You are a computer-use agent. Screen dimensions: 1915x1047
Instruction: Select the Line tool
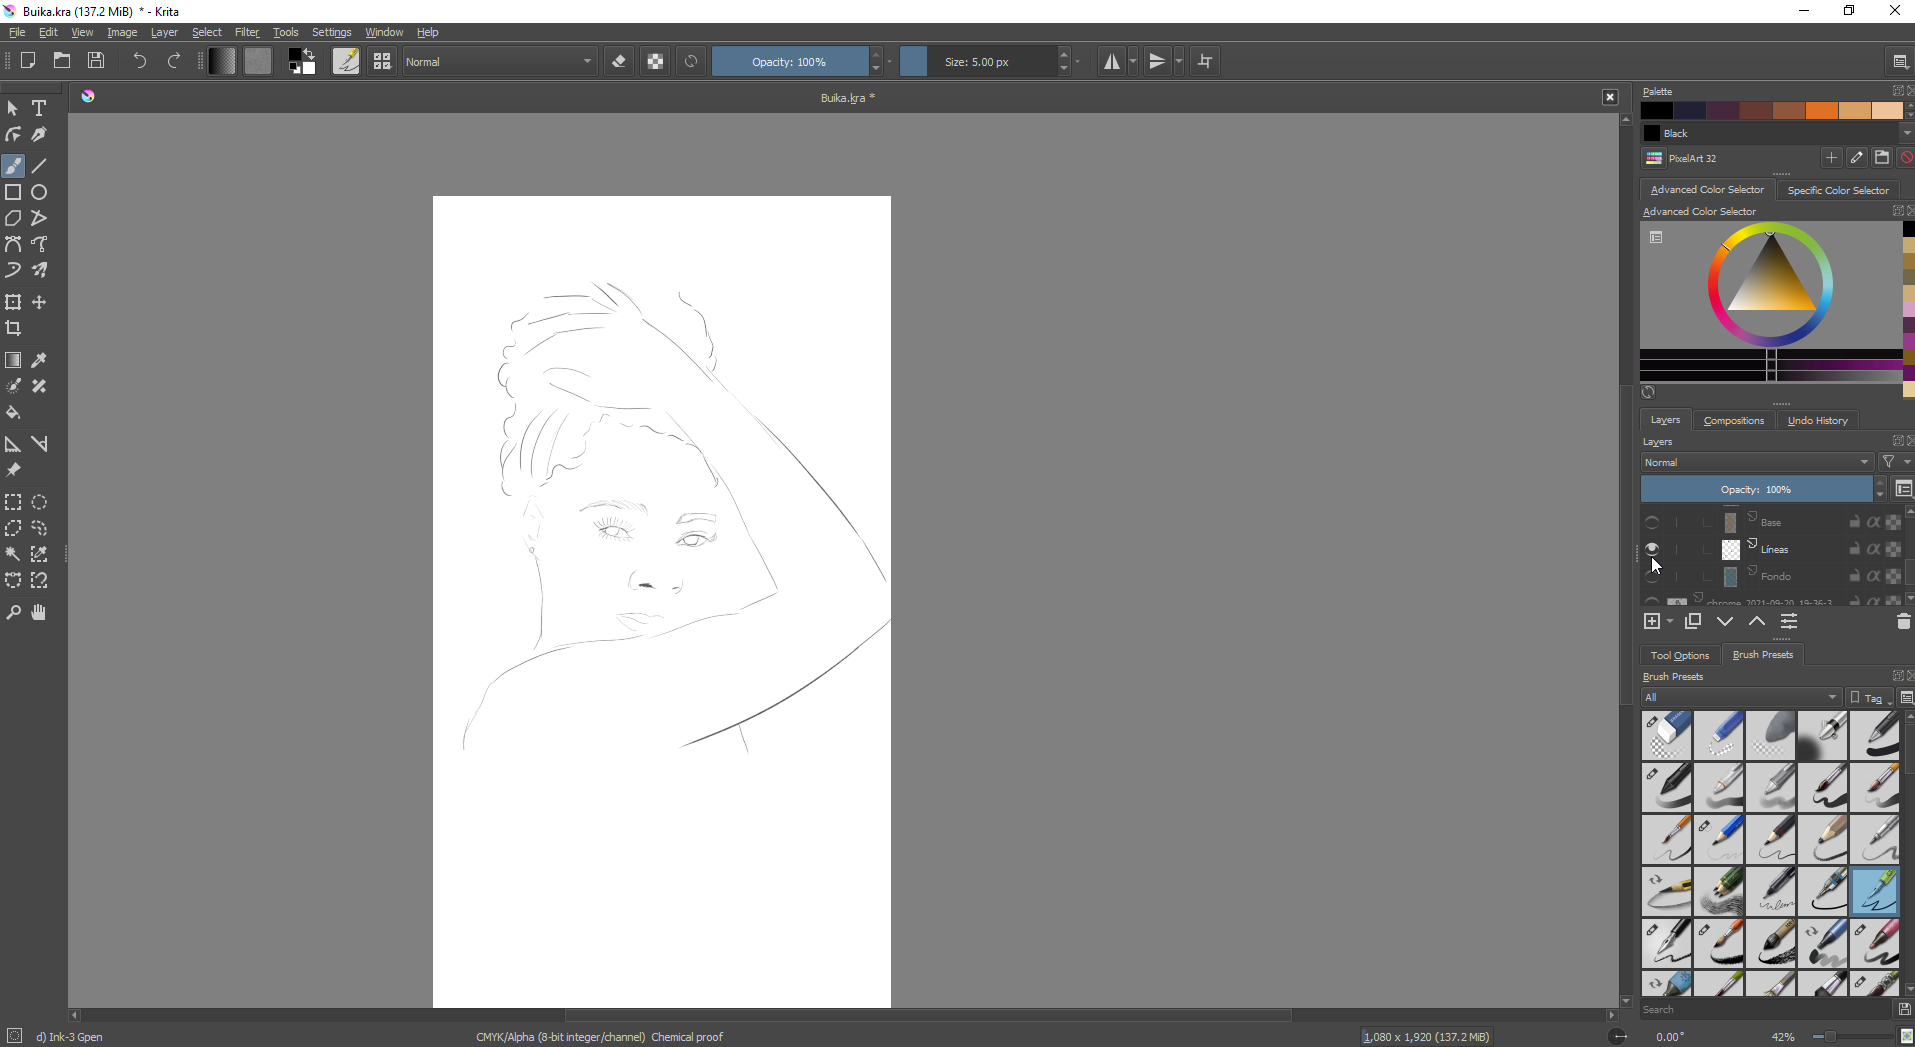tap(39, 166)
